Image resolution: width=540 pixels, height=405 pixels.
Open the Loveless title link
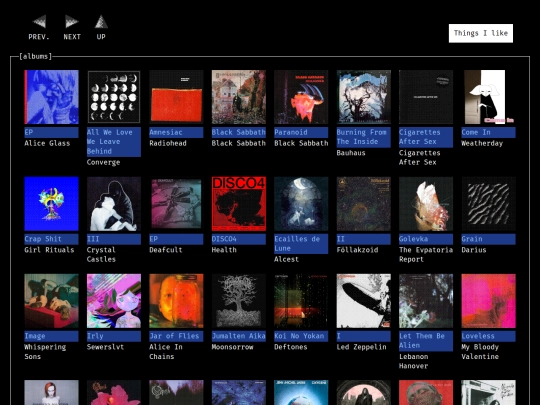tap(488, 336)
